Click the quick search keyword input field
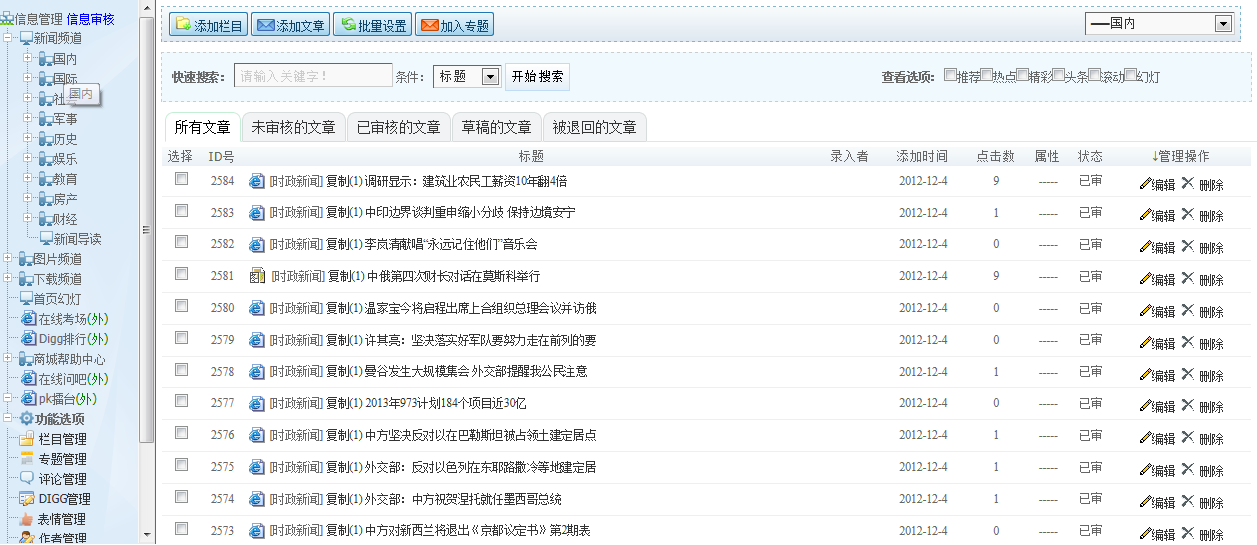Screen dimensions: 1257x545 (x=313, y=76)
